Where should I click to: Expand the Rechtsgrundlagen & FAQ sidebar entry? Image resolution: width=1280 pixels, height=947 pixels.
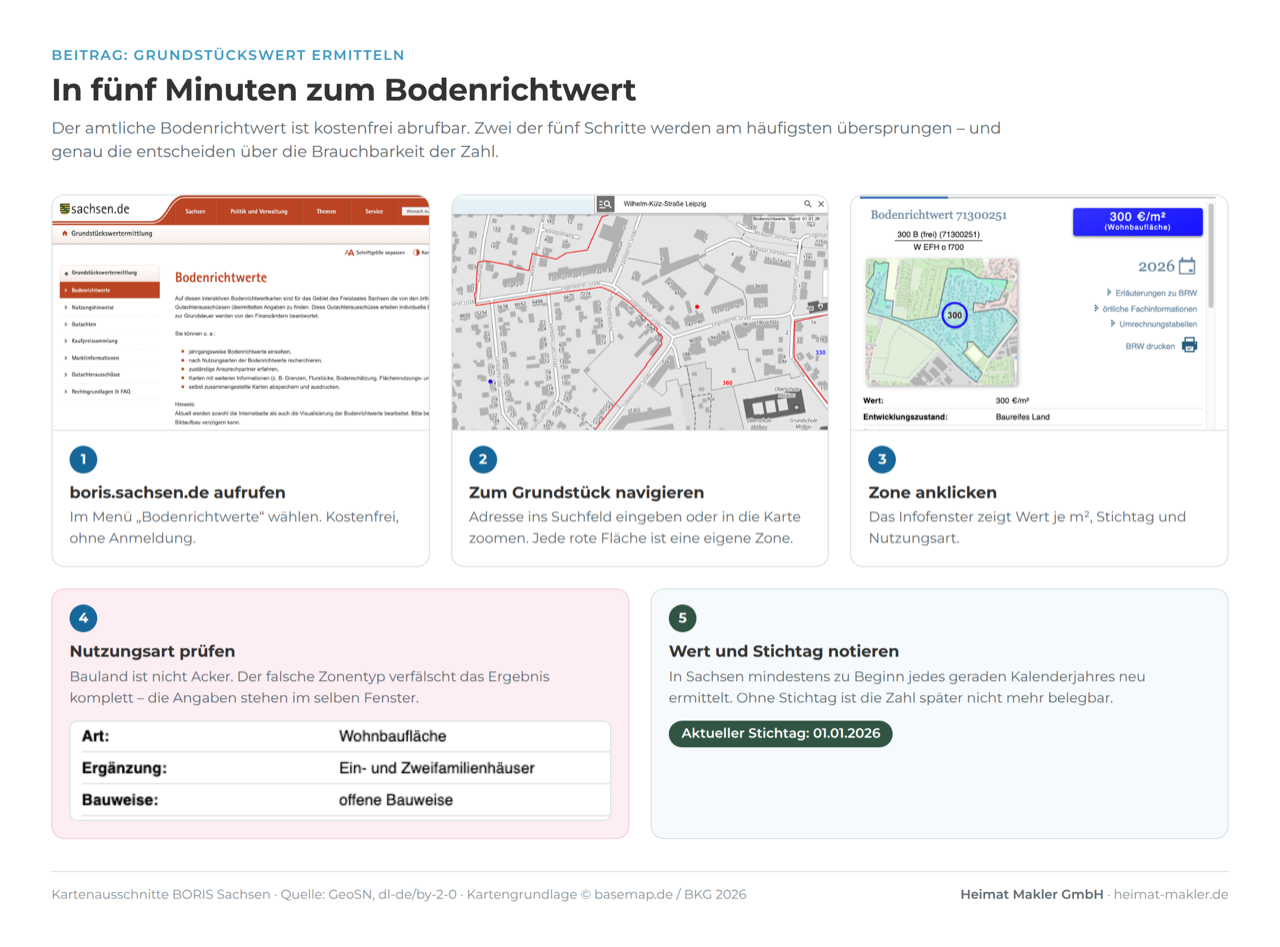(110, 391)
